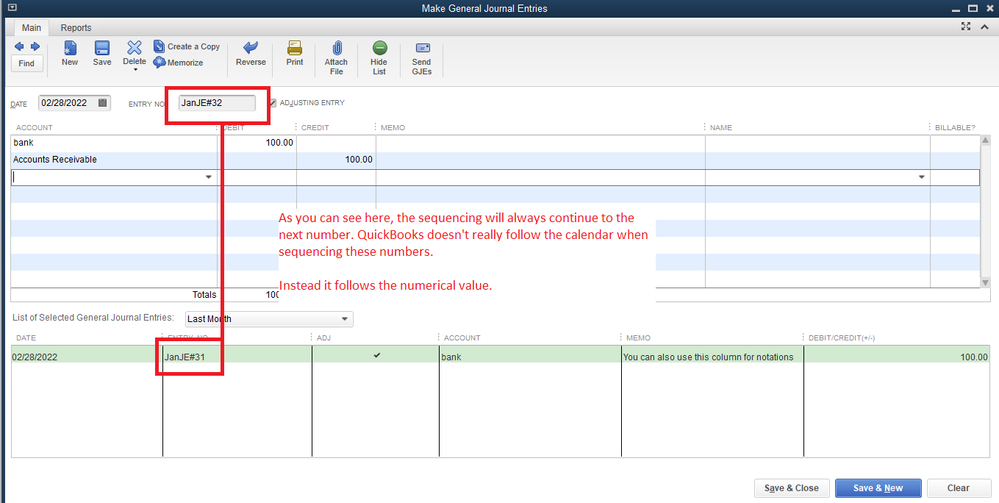Click the ACCOUNT column header
This screenshot has width=999, height=503.
(34, 128)
